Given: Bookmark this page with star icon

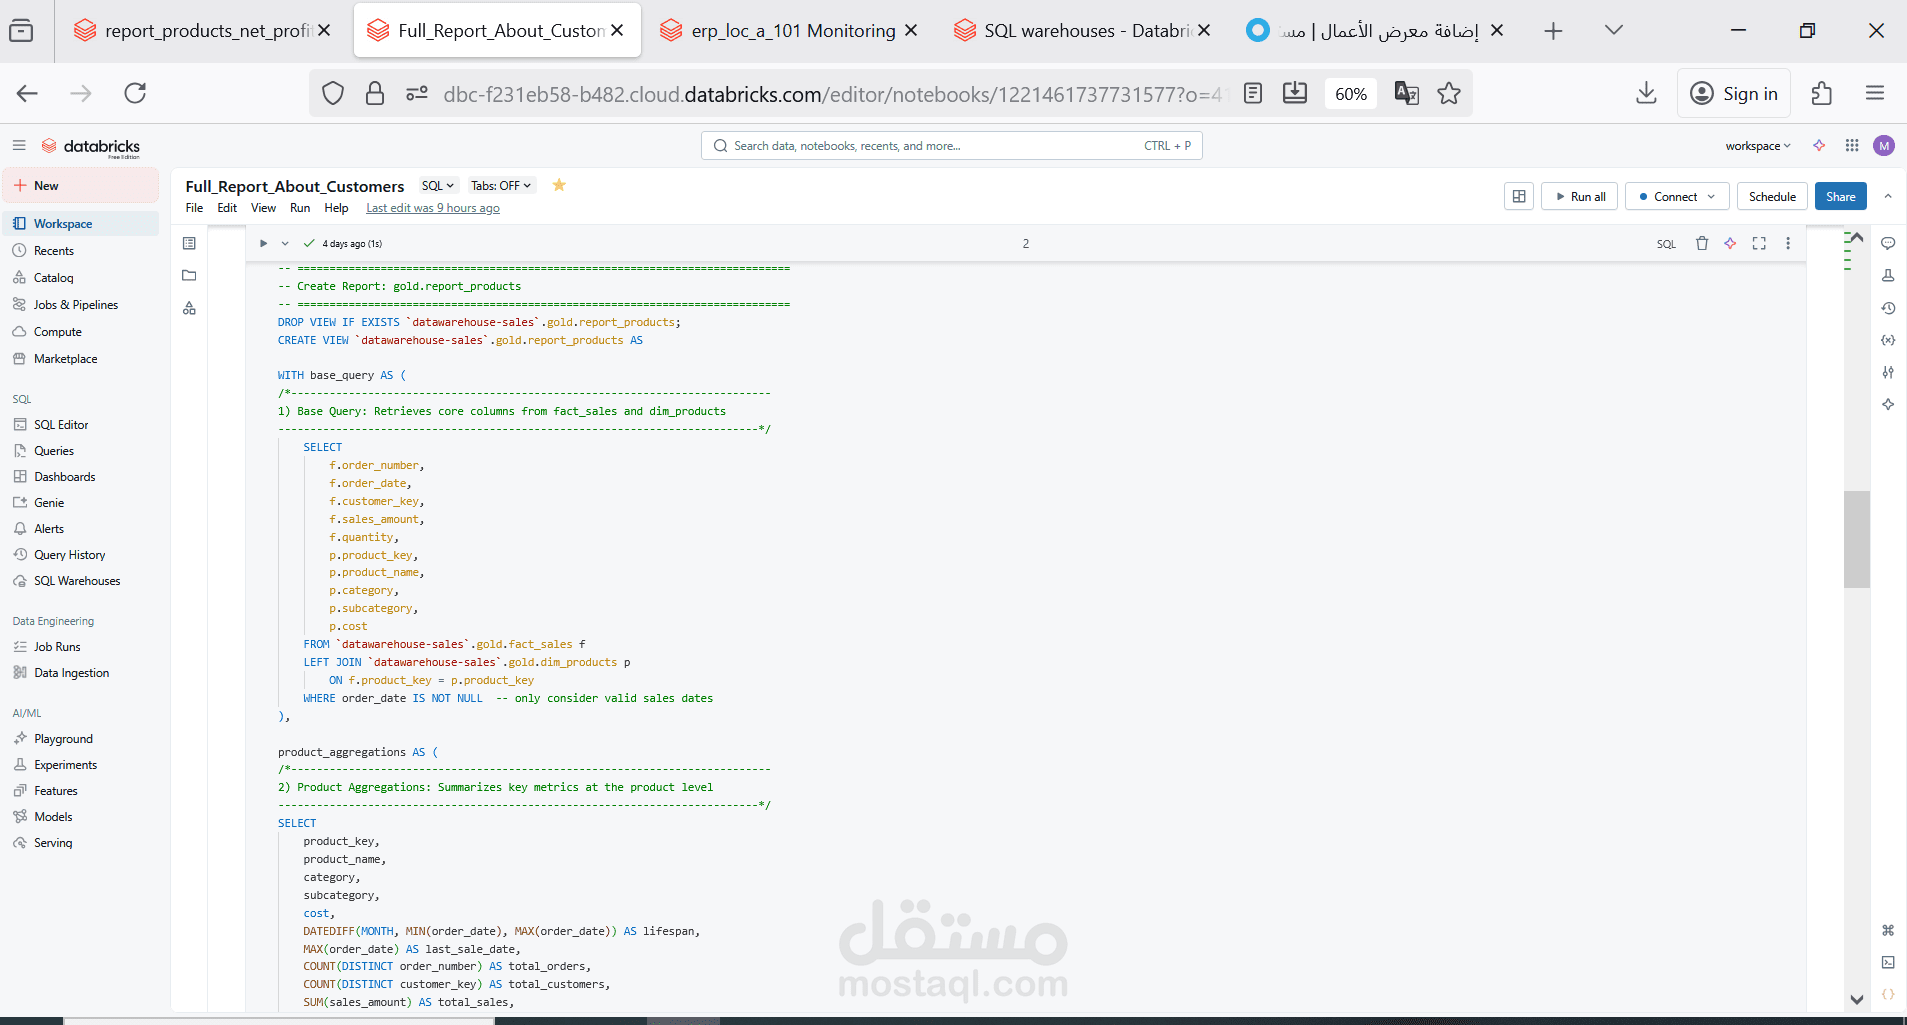Looking at the screenshot, I should tap(1449, 93).
